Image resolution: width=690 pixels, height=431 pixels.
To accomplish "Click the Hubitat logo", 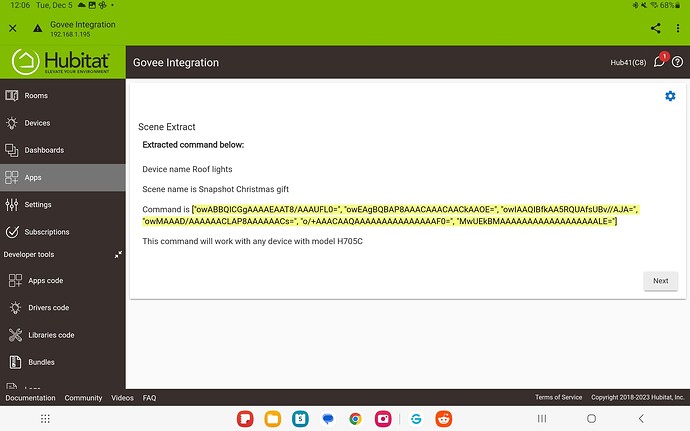I will (61, 62).
